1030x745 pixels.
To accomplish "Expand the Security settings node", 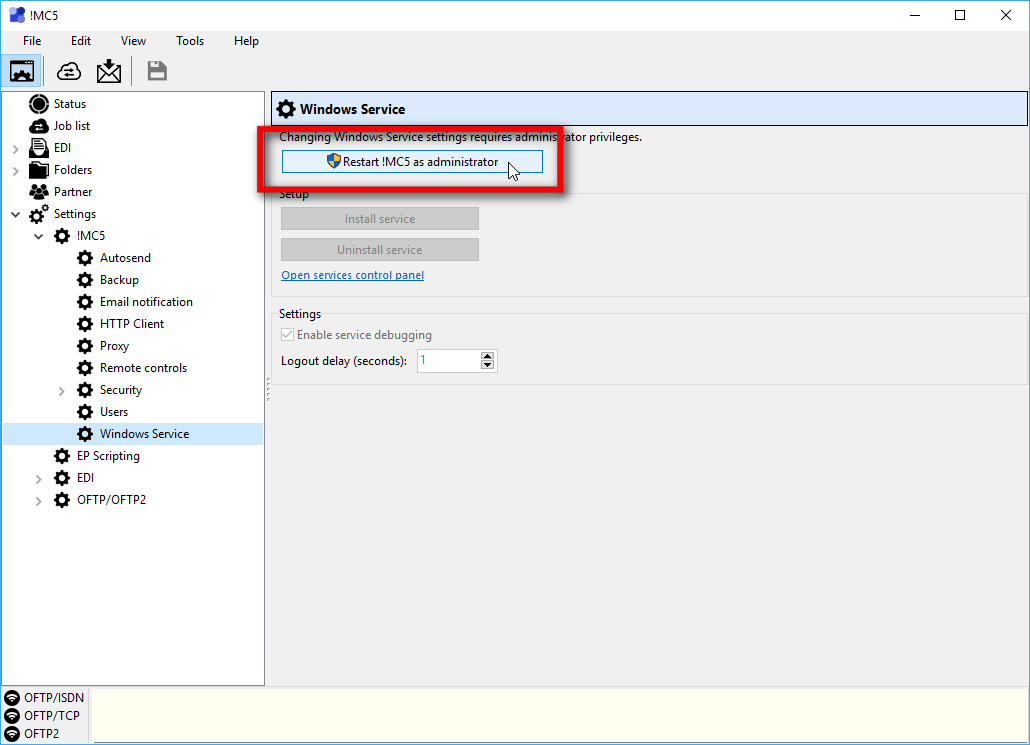I will coord(62,391).
